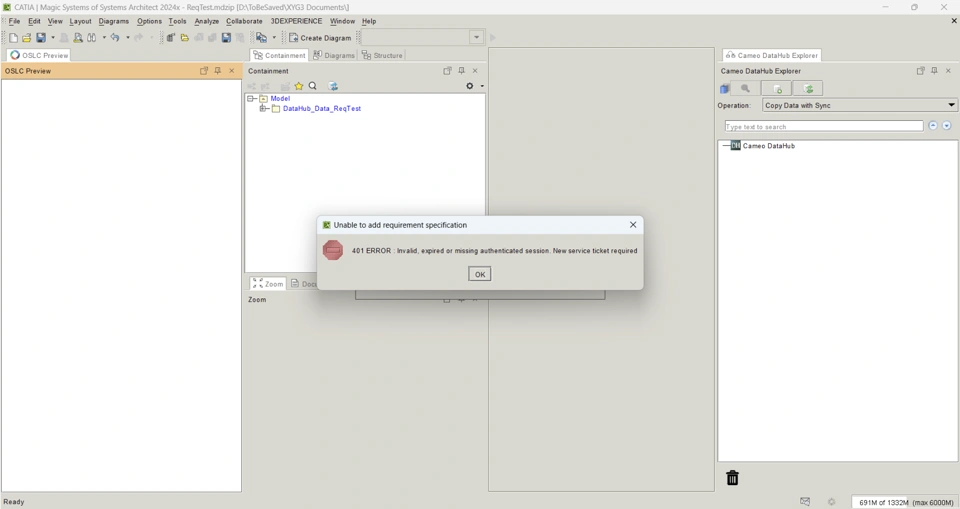Open the Operation 'Copy Data with Sync' dropdown
This screenshot has width=960, height=509.
coord(859,105)
